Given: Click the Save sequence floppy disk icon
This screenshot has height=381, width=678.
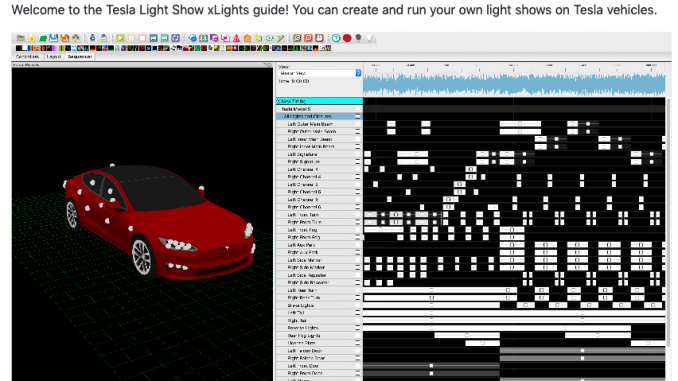Looking at the screenshot, I should coord(54,38).
